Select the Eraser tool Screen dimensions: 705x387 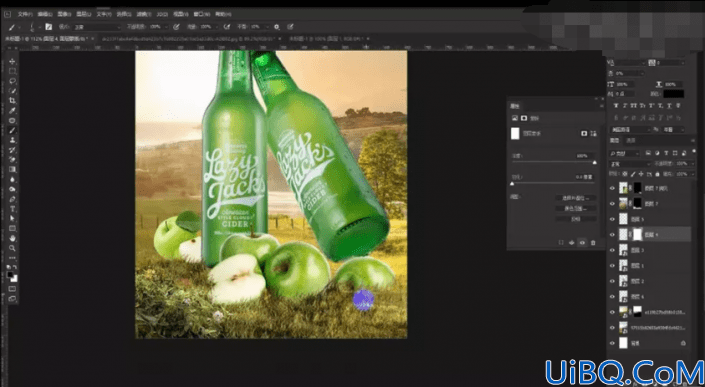[x=13, y=160]
